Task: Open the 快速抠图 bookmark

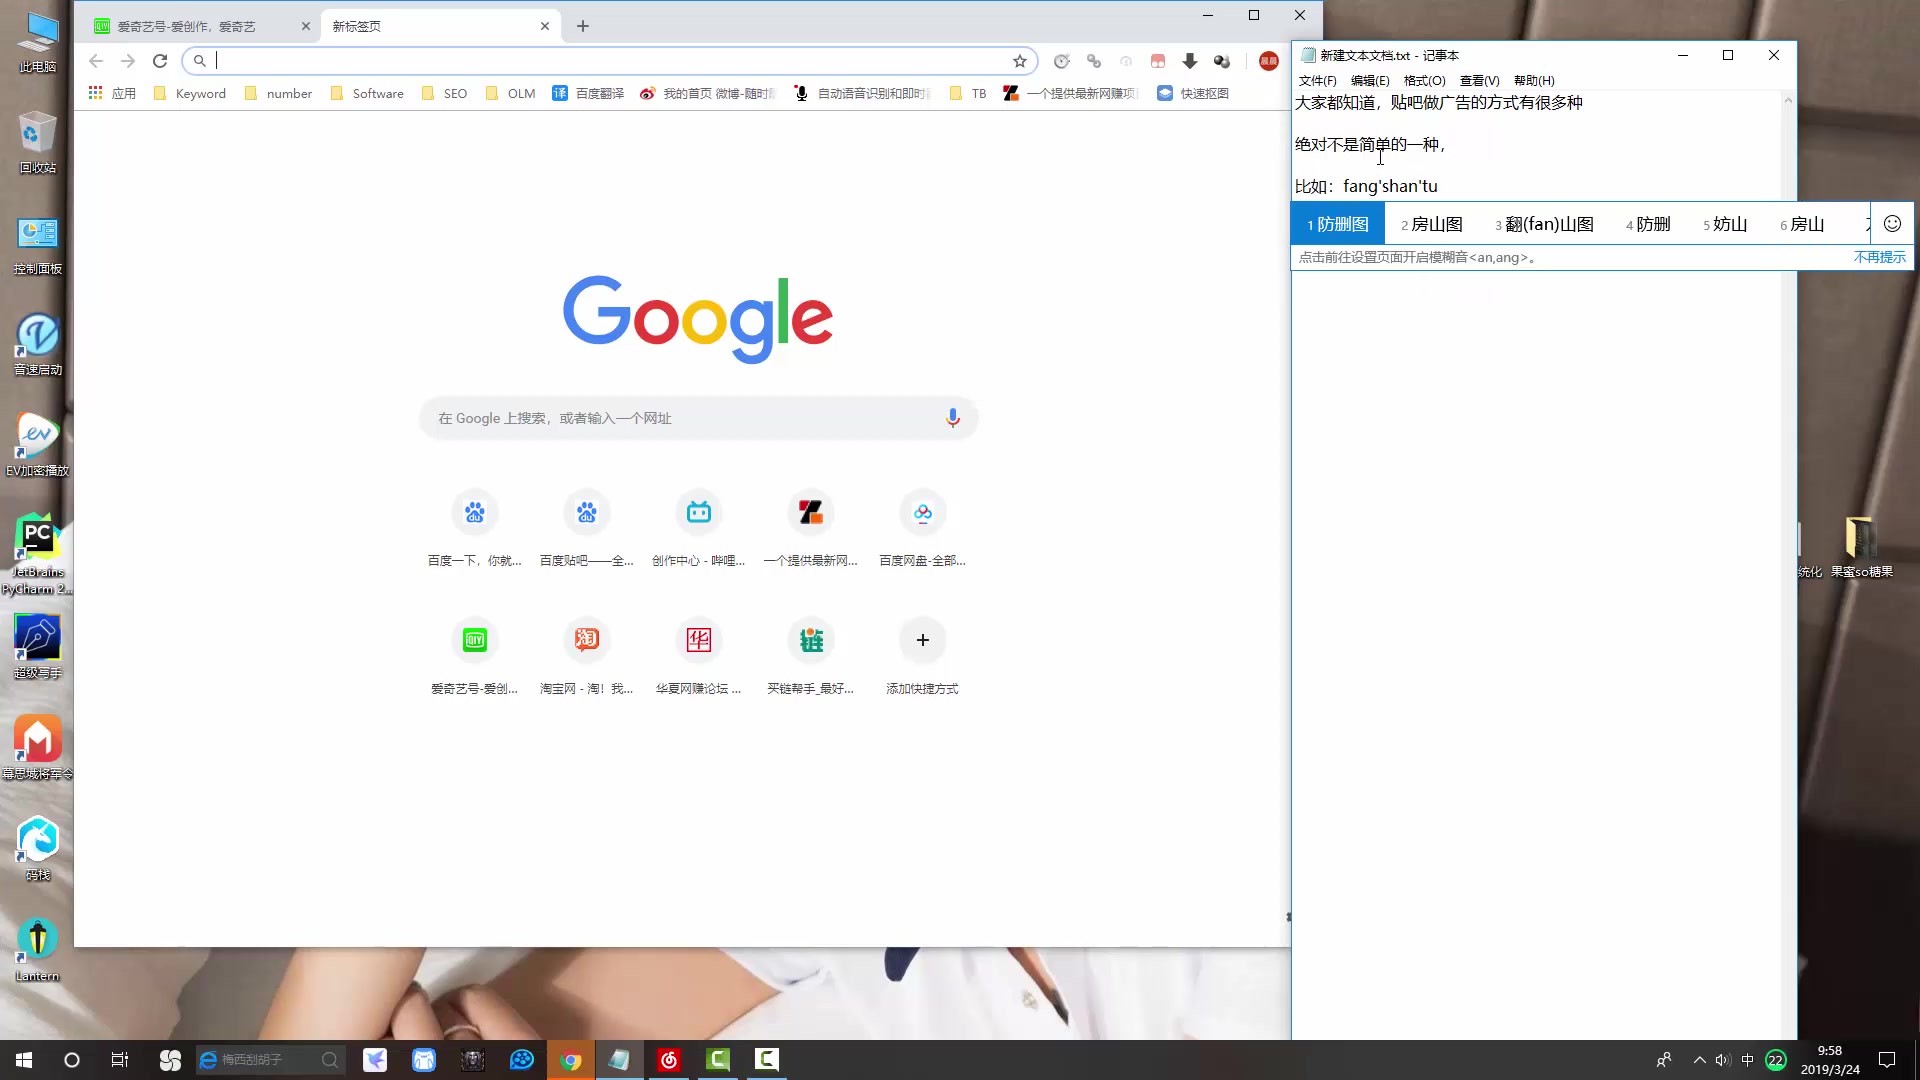Action: point(1193,93)
